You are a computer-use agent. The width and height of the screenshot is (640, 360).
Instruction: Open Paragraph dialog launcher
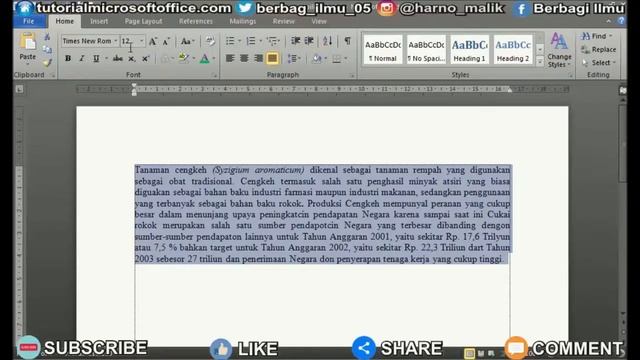pos(352,75)
